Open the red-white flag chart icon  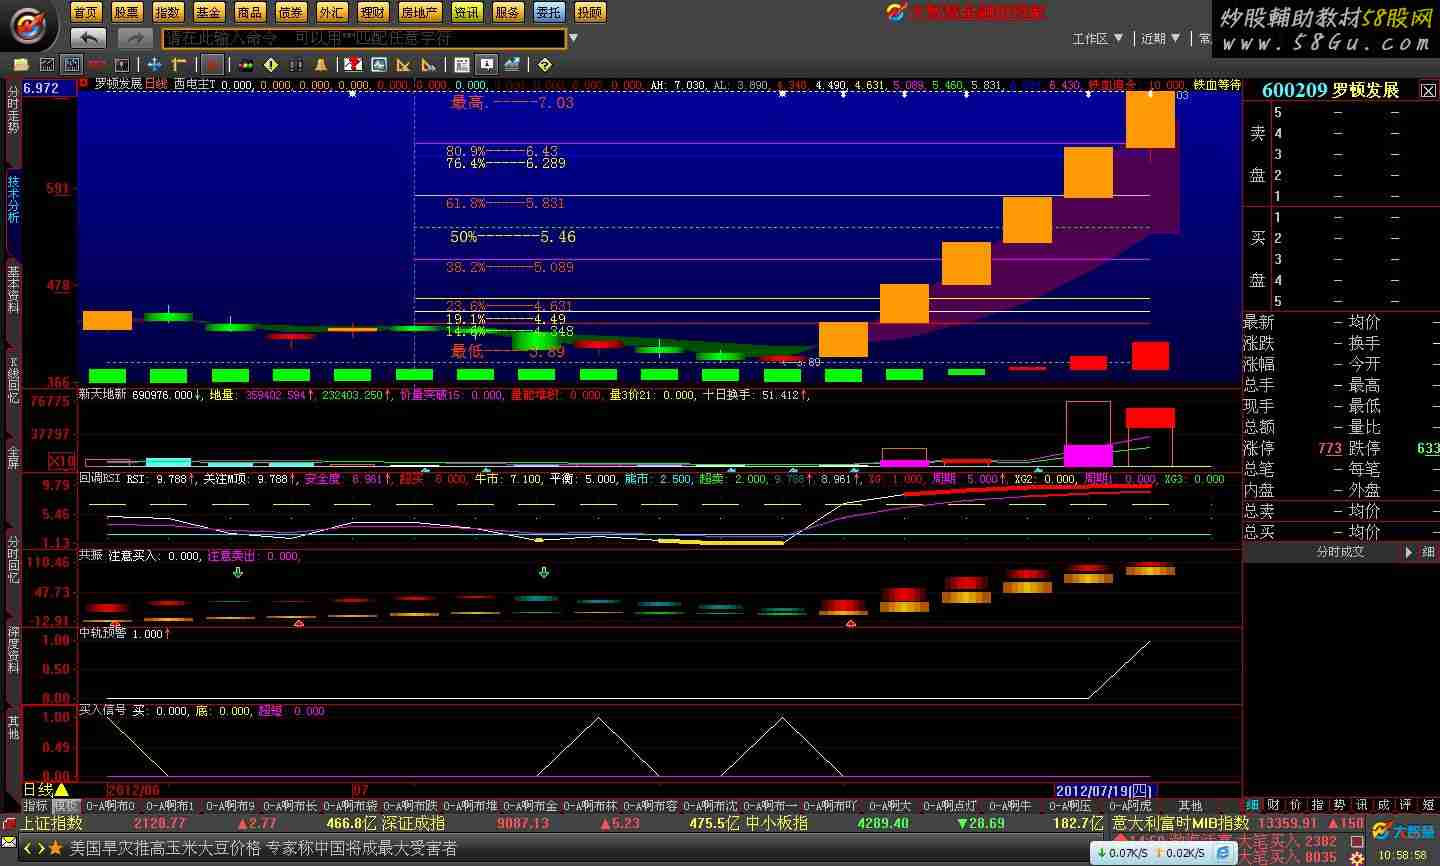pyautogui.click(x=353, y=64)
